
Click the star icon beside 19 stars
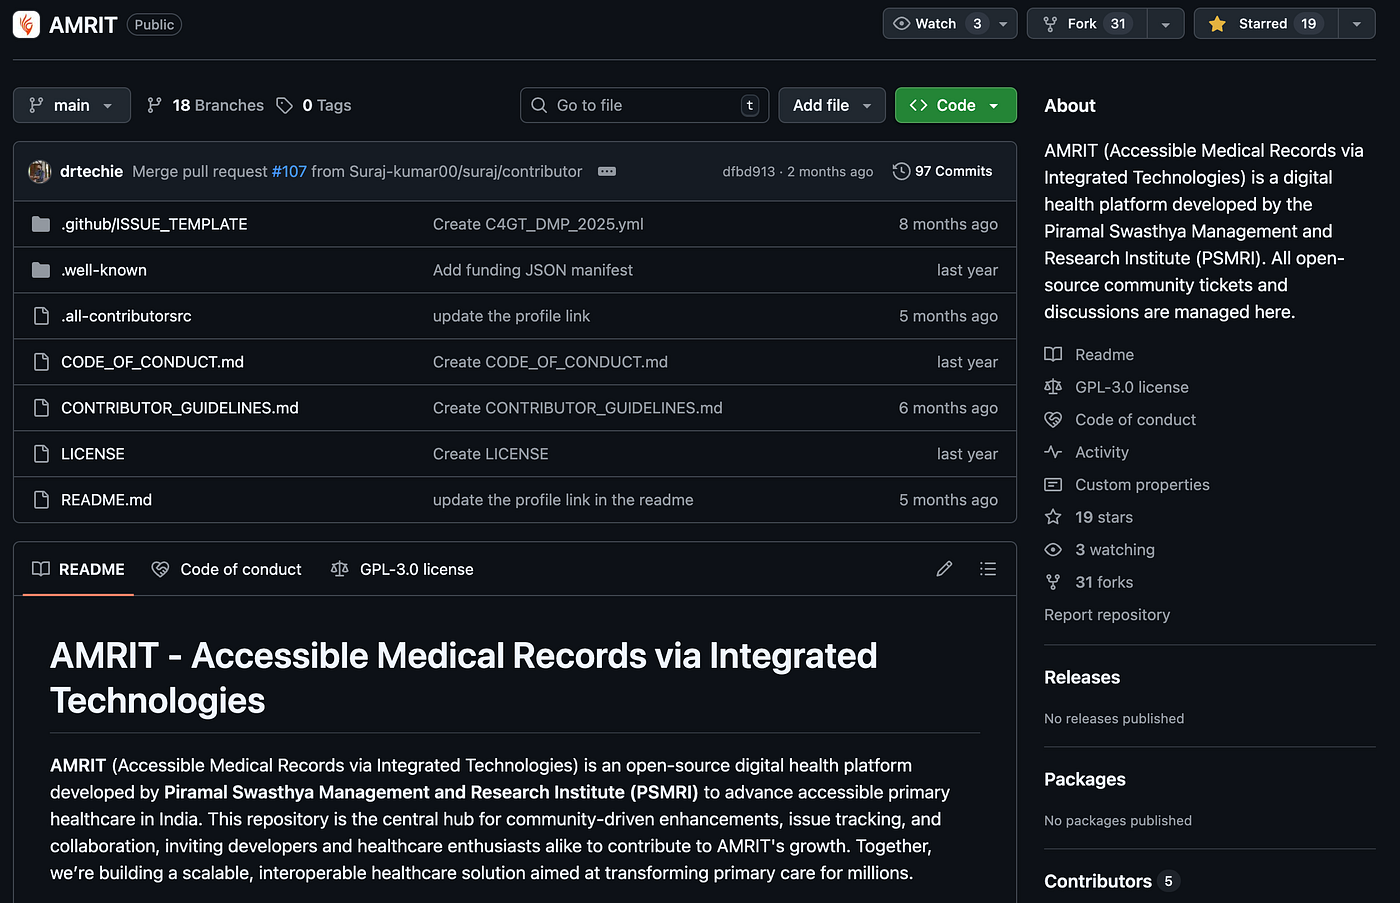[1053, 517]
